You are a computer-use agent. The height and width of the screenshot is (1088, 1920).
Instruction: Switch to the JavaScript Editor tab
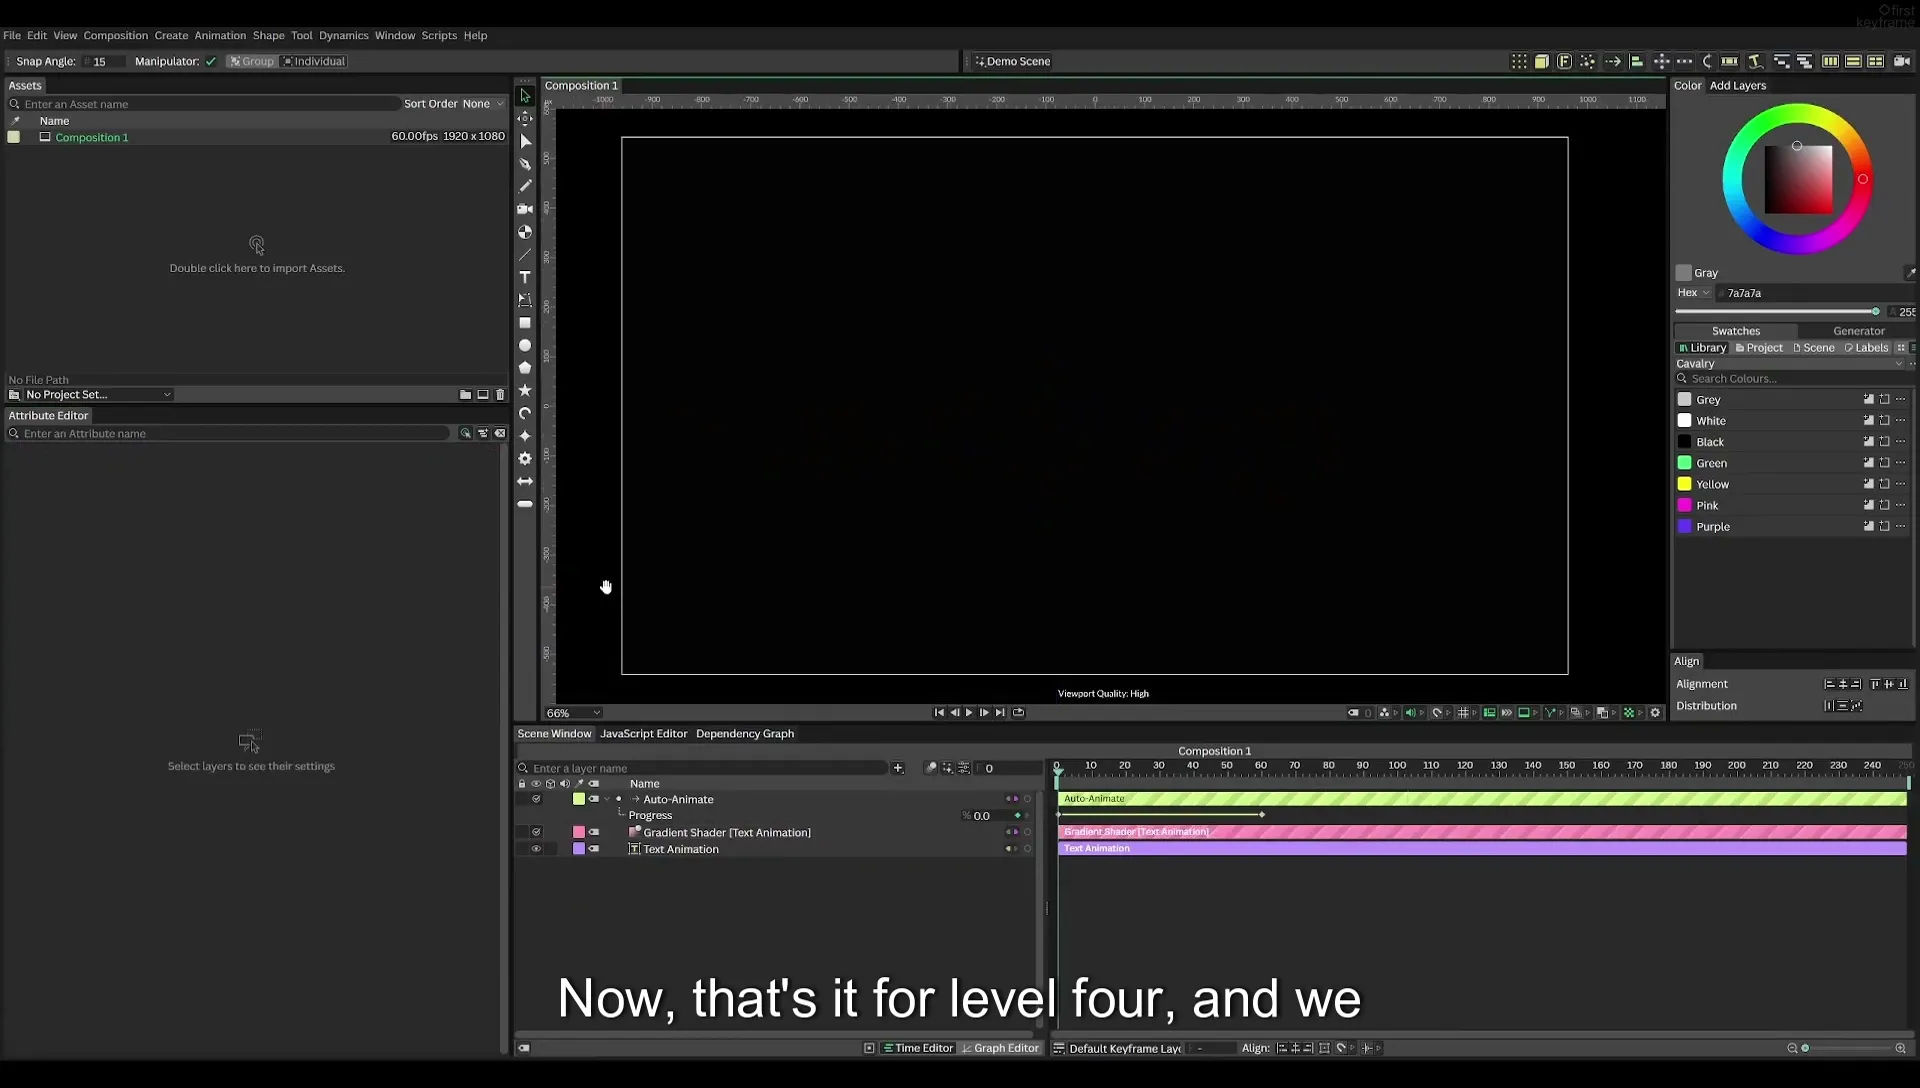(x=643, y=734)
